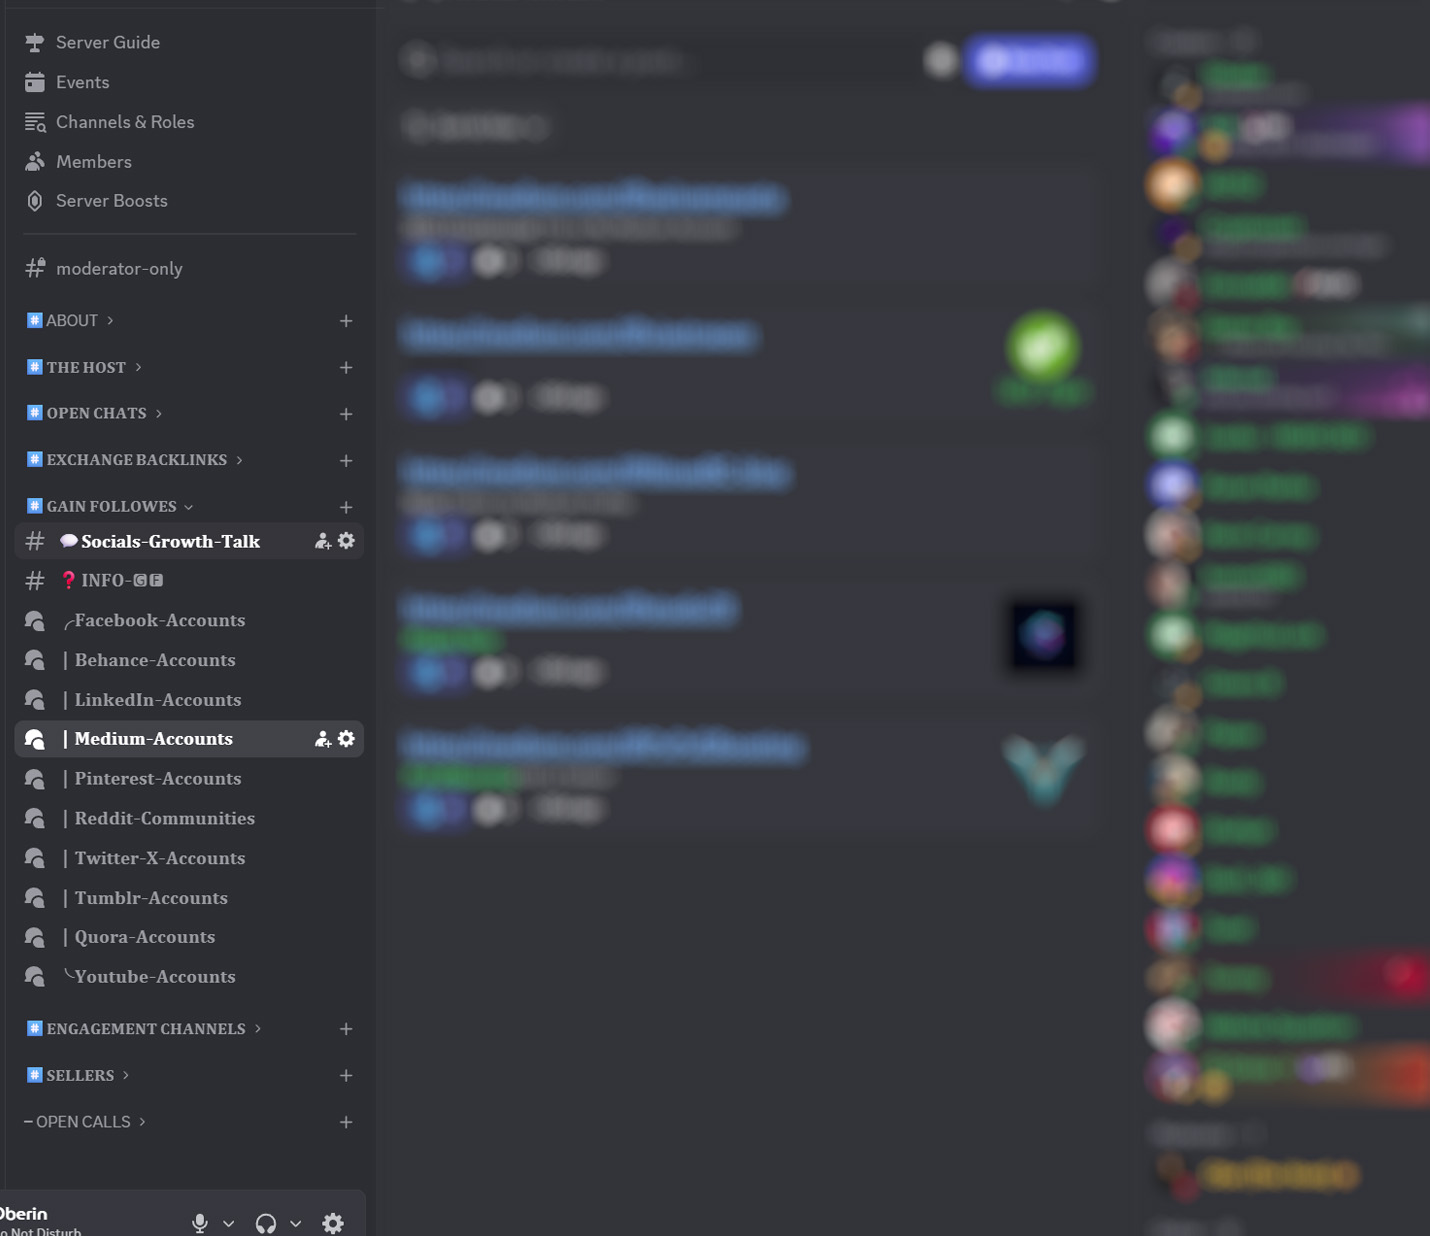Click invite icon on Medium-Accounts channel

pyautogui.click(x=323, y=739)
